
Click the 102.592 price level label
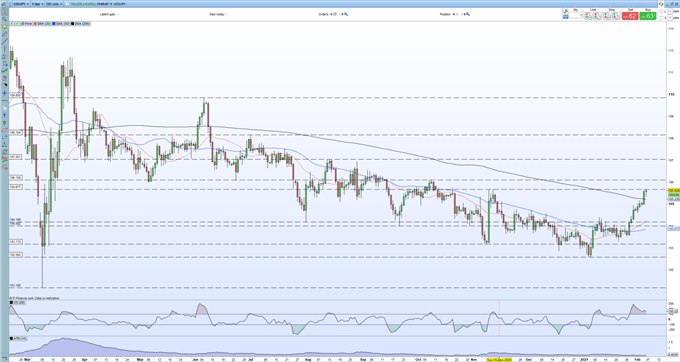(x=16, y=255)
